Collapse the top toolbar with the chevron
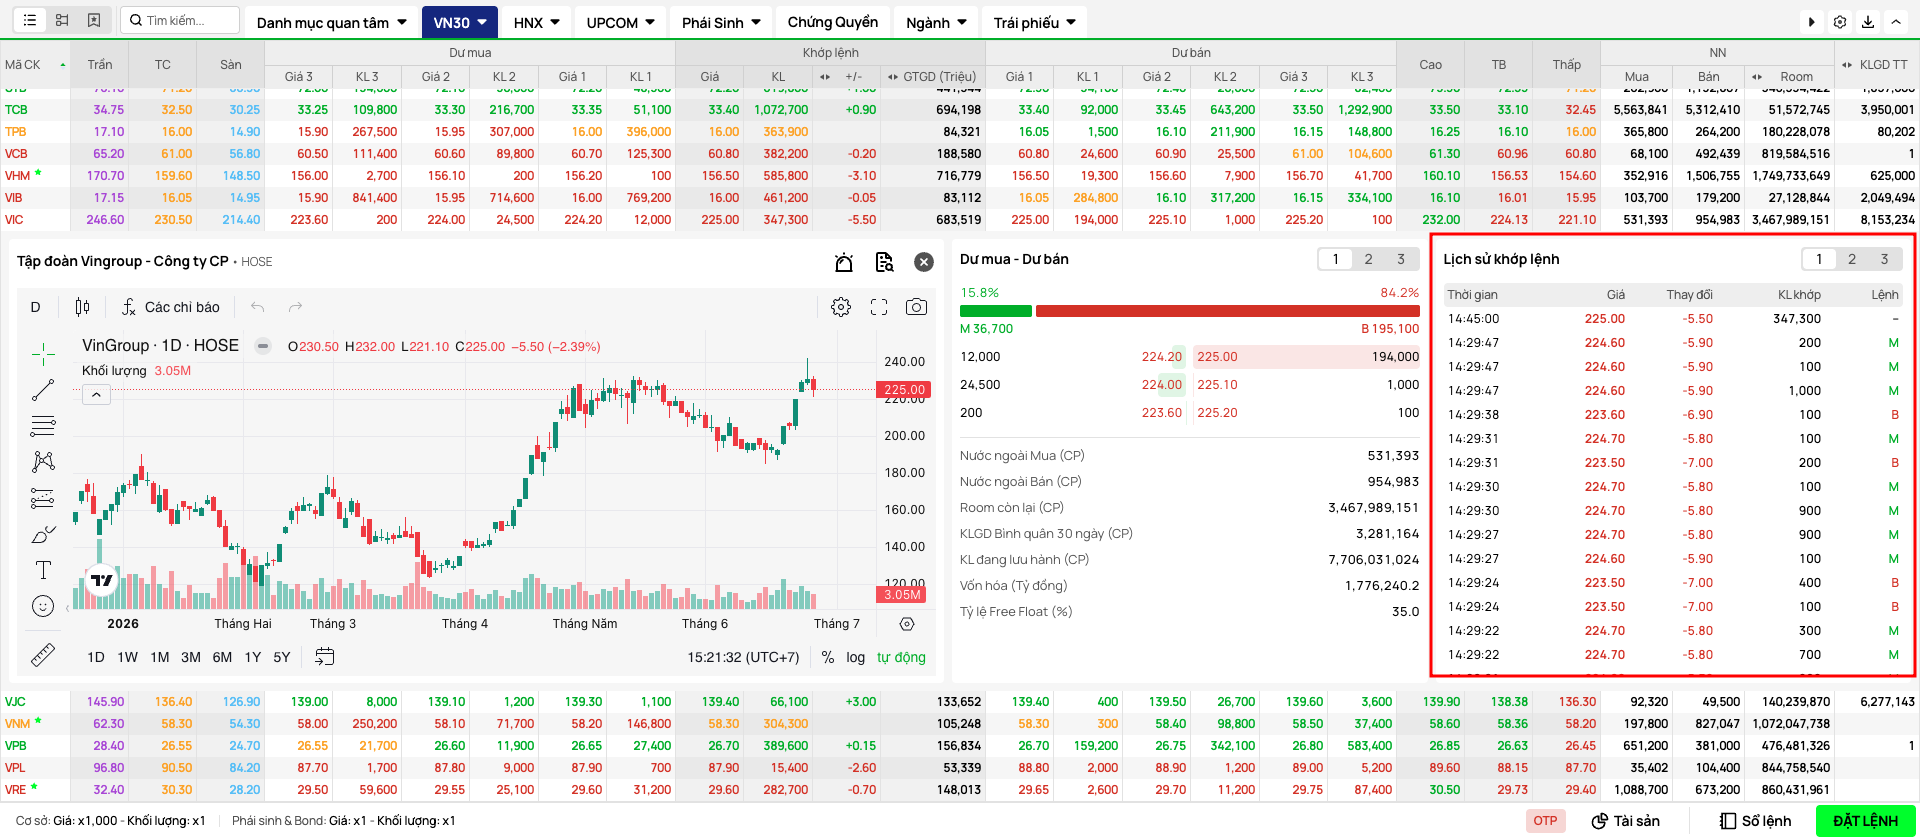Screen dimensions: 1920x838 (1896, 21)
